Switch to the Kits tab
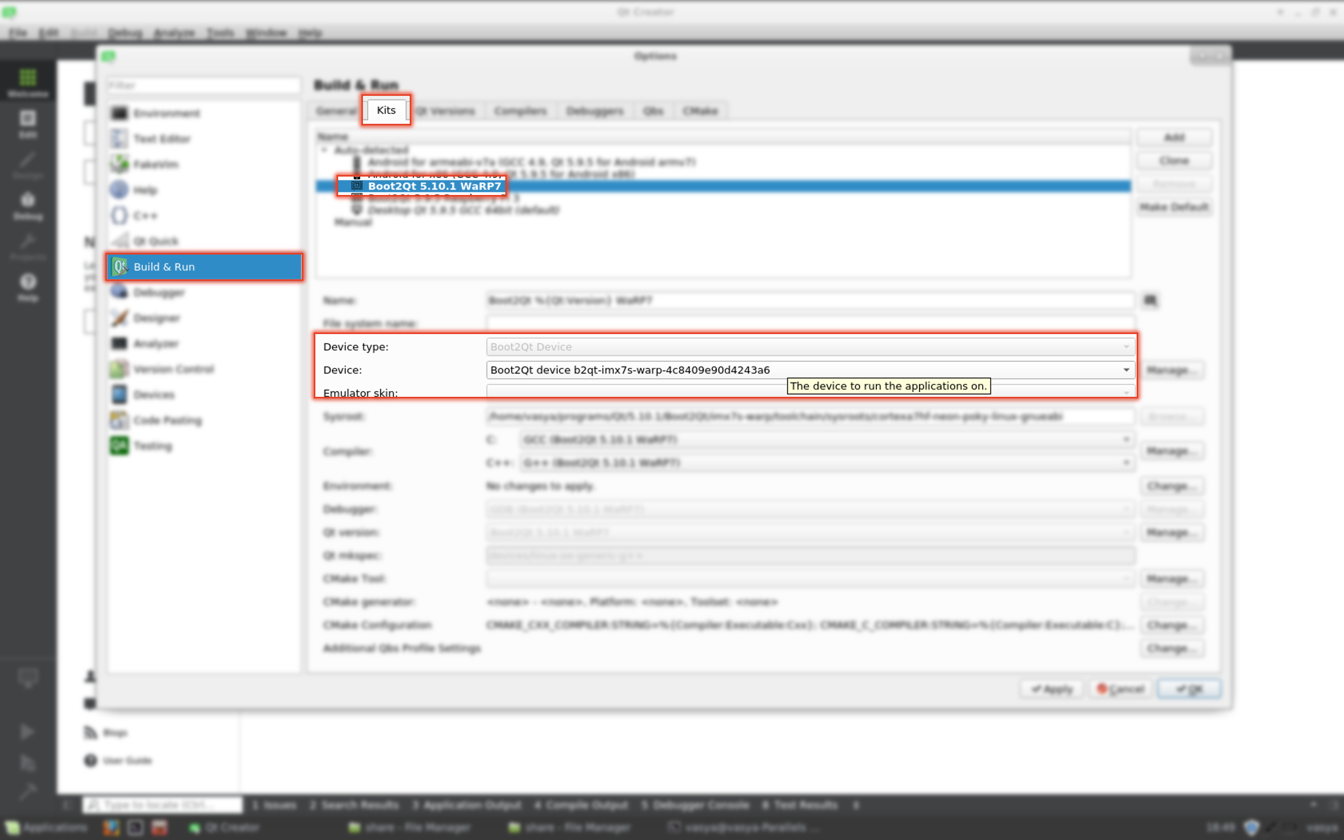Viewport: 1344px width, 840px height. (x=386, y=110)
